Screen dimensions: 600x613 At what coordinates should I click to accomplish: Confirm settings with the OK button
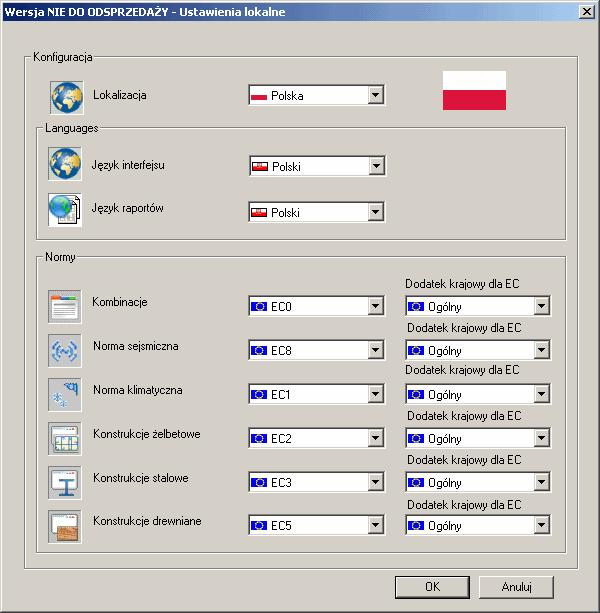tap(432, 587)
